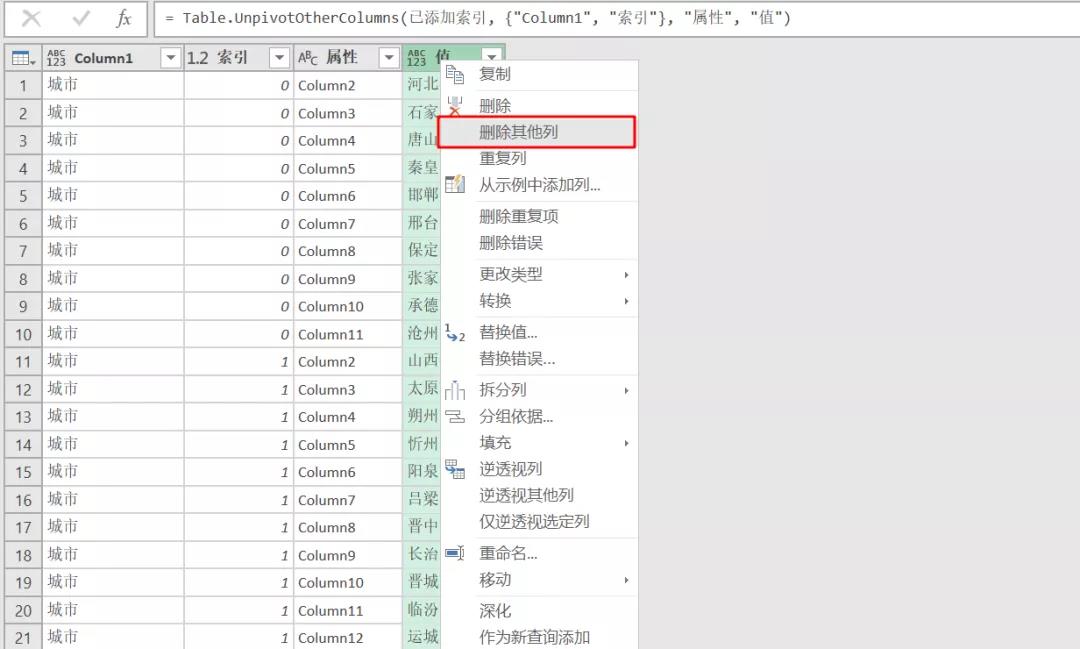The width and height of the screenshot is (1080, 649).
Task: Click the ABC data type icon on 属性 column
Action: pyautogui.click(x=307, y=57)
